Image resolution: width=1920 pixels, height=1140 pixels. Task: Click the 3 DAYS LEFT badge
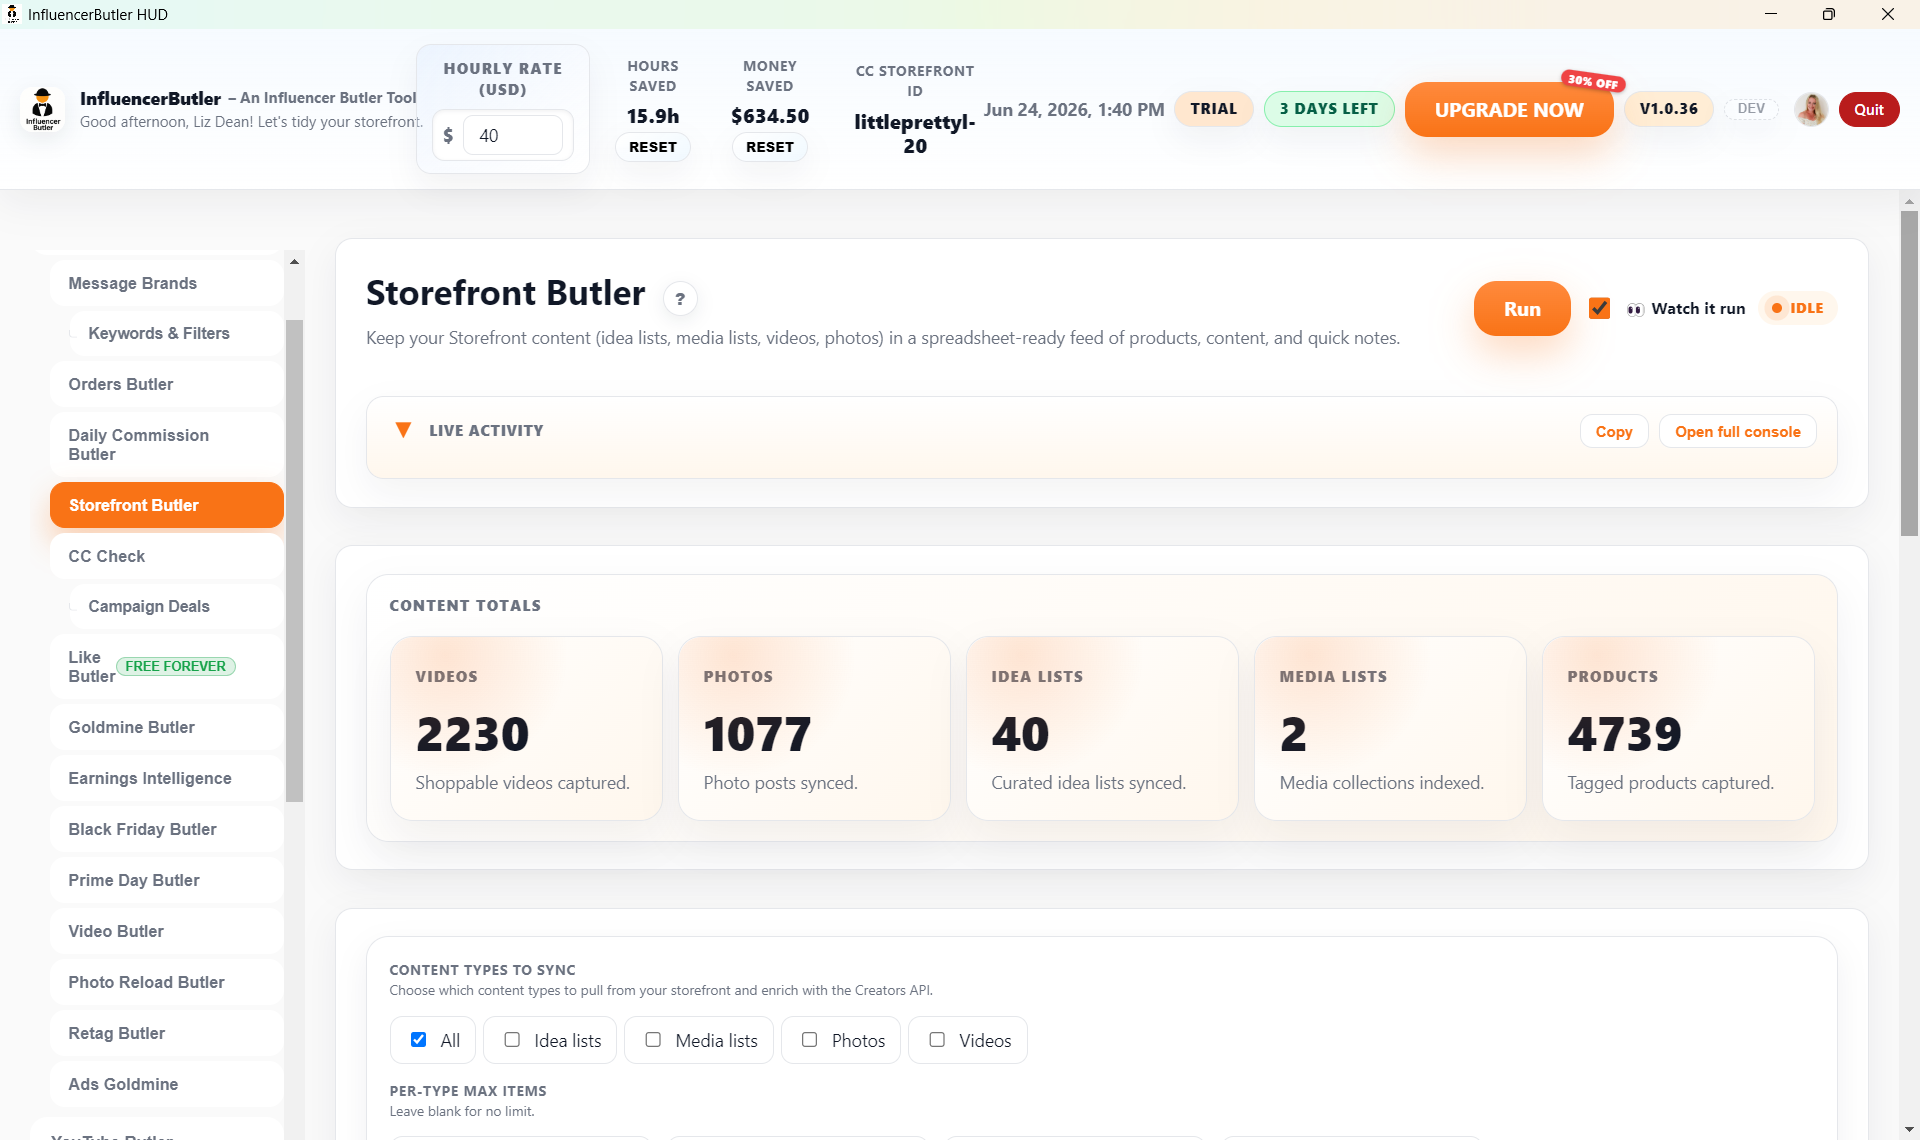[1329, 108]
